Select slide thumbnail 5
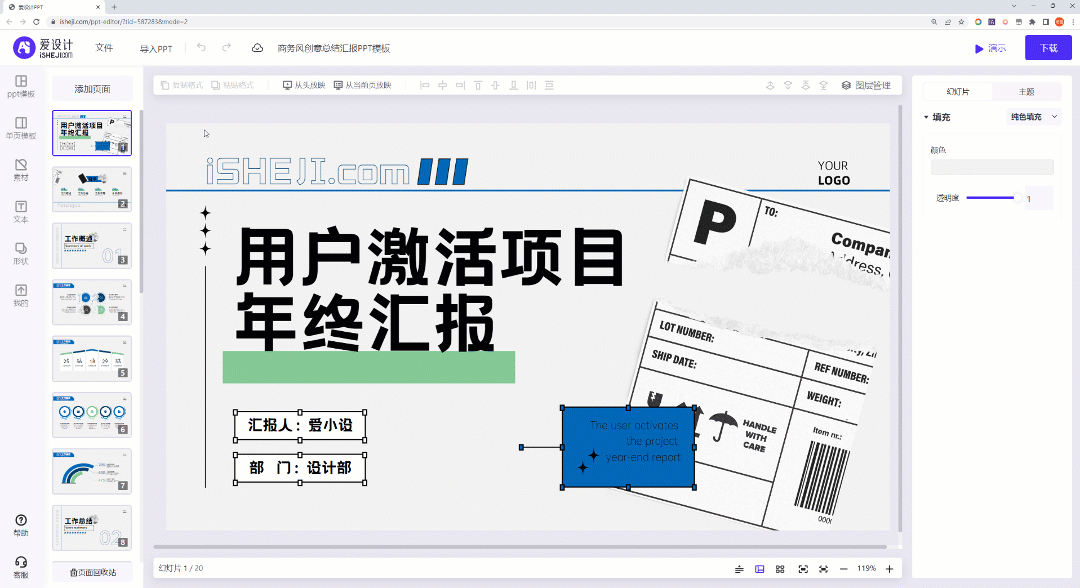This screenshot has height=588, width=1080. [92, 358]
